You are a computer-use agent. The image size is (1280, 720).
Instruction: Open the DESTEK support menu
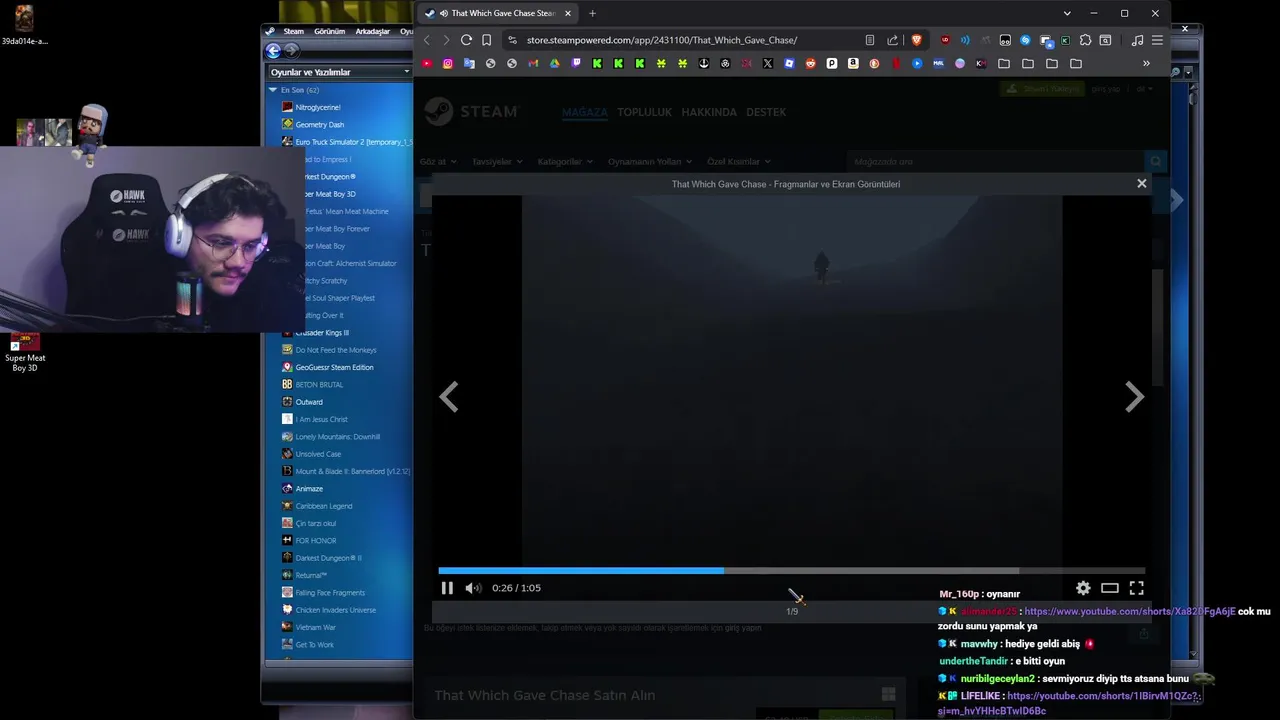point(766,112)
